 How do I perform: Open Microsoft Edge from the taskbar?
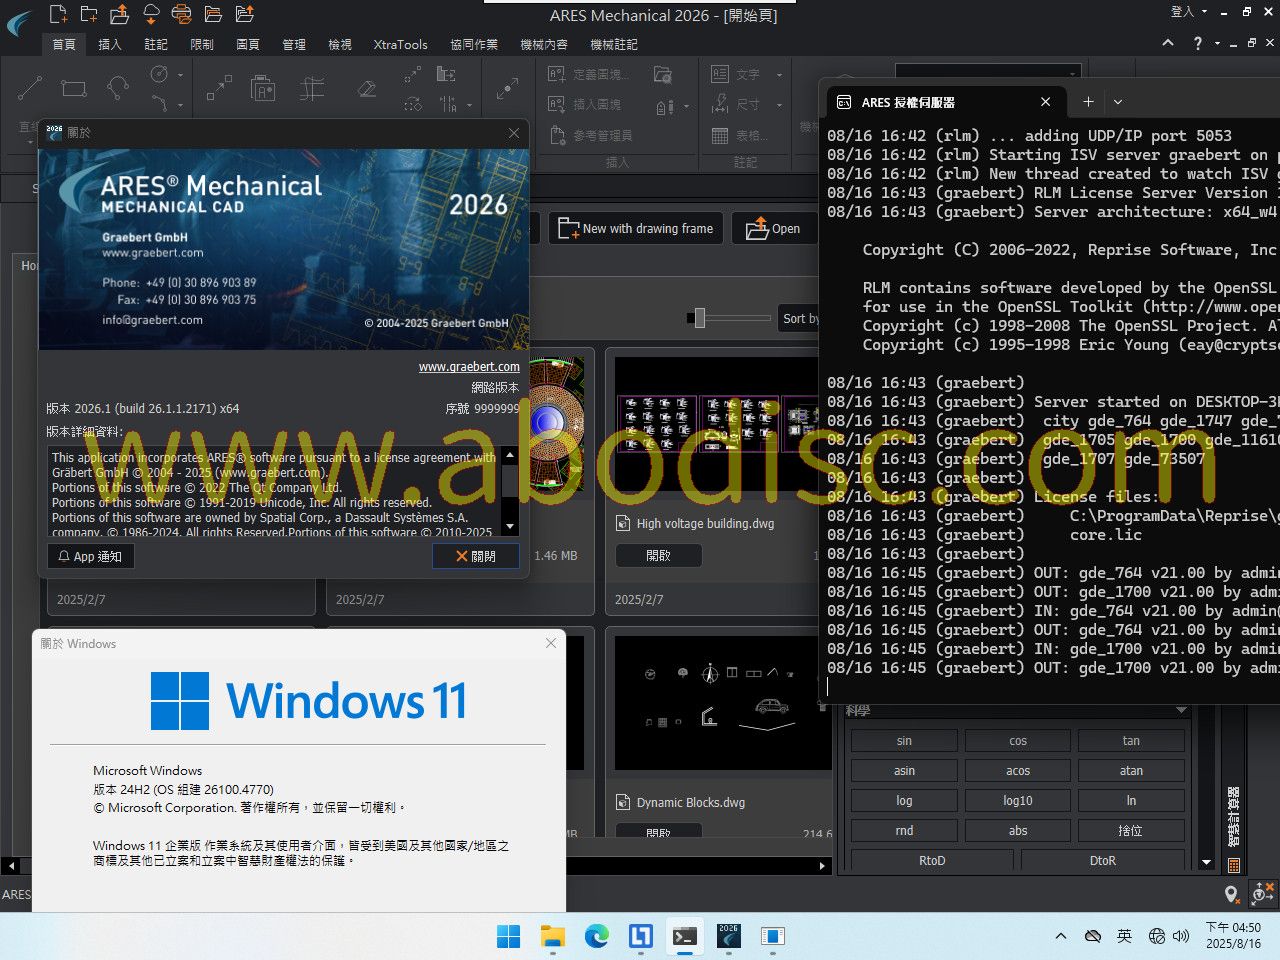597,936
